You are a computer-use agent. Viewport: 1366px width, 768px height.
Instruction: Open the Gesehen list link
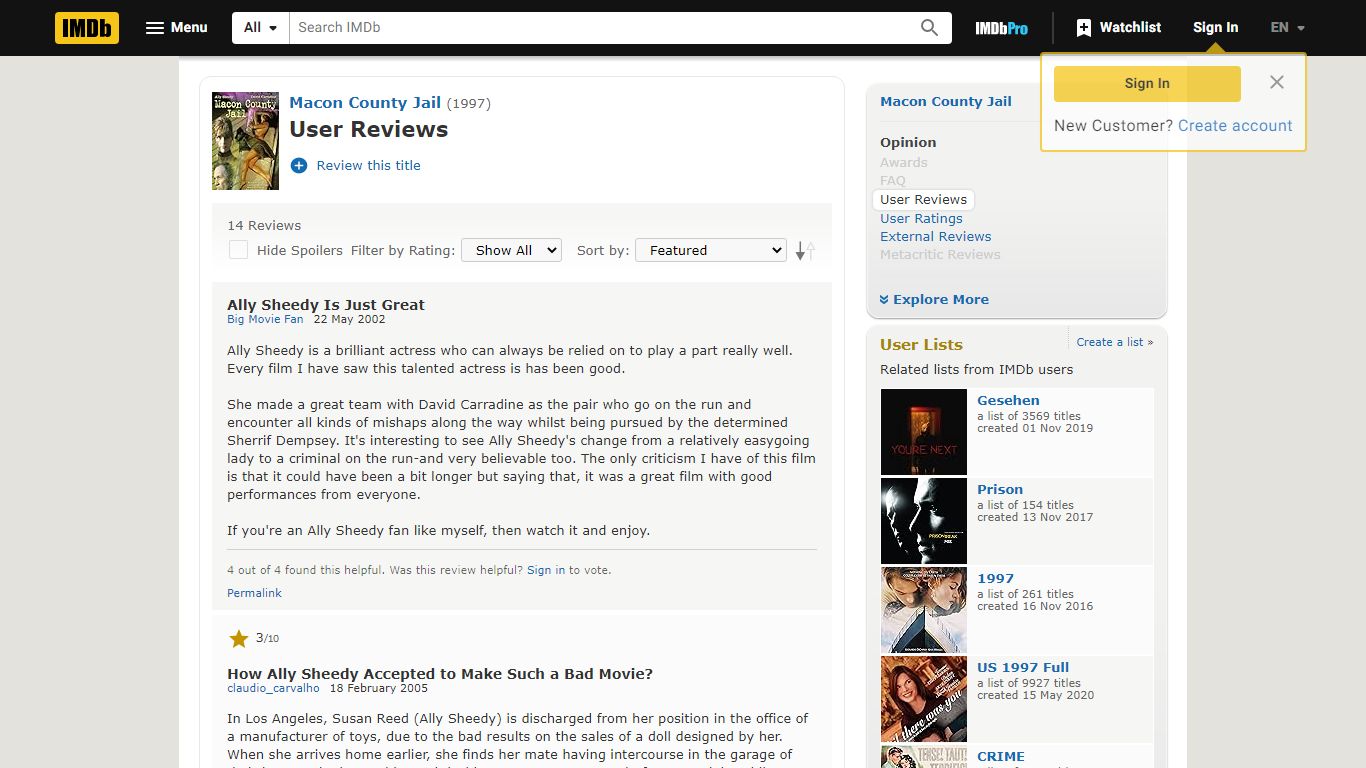coord(1008,400)
